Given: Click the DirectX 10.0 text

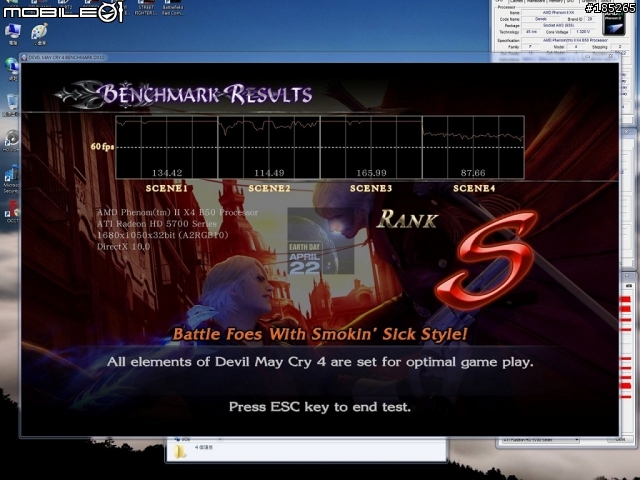Looking at the screenshot, I should tap(123, 247).
